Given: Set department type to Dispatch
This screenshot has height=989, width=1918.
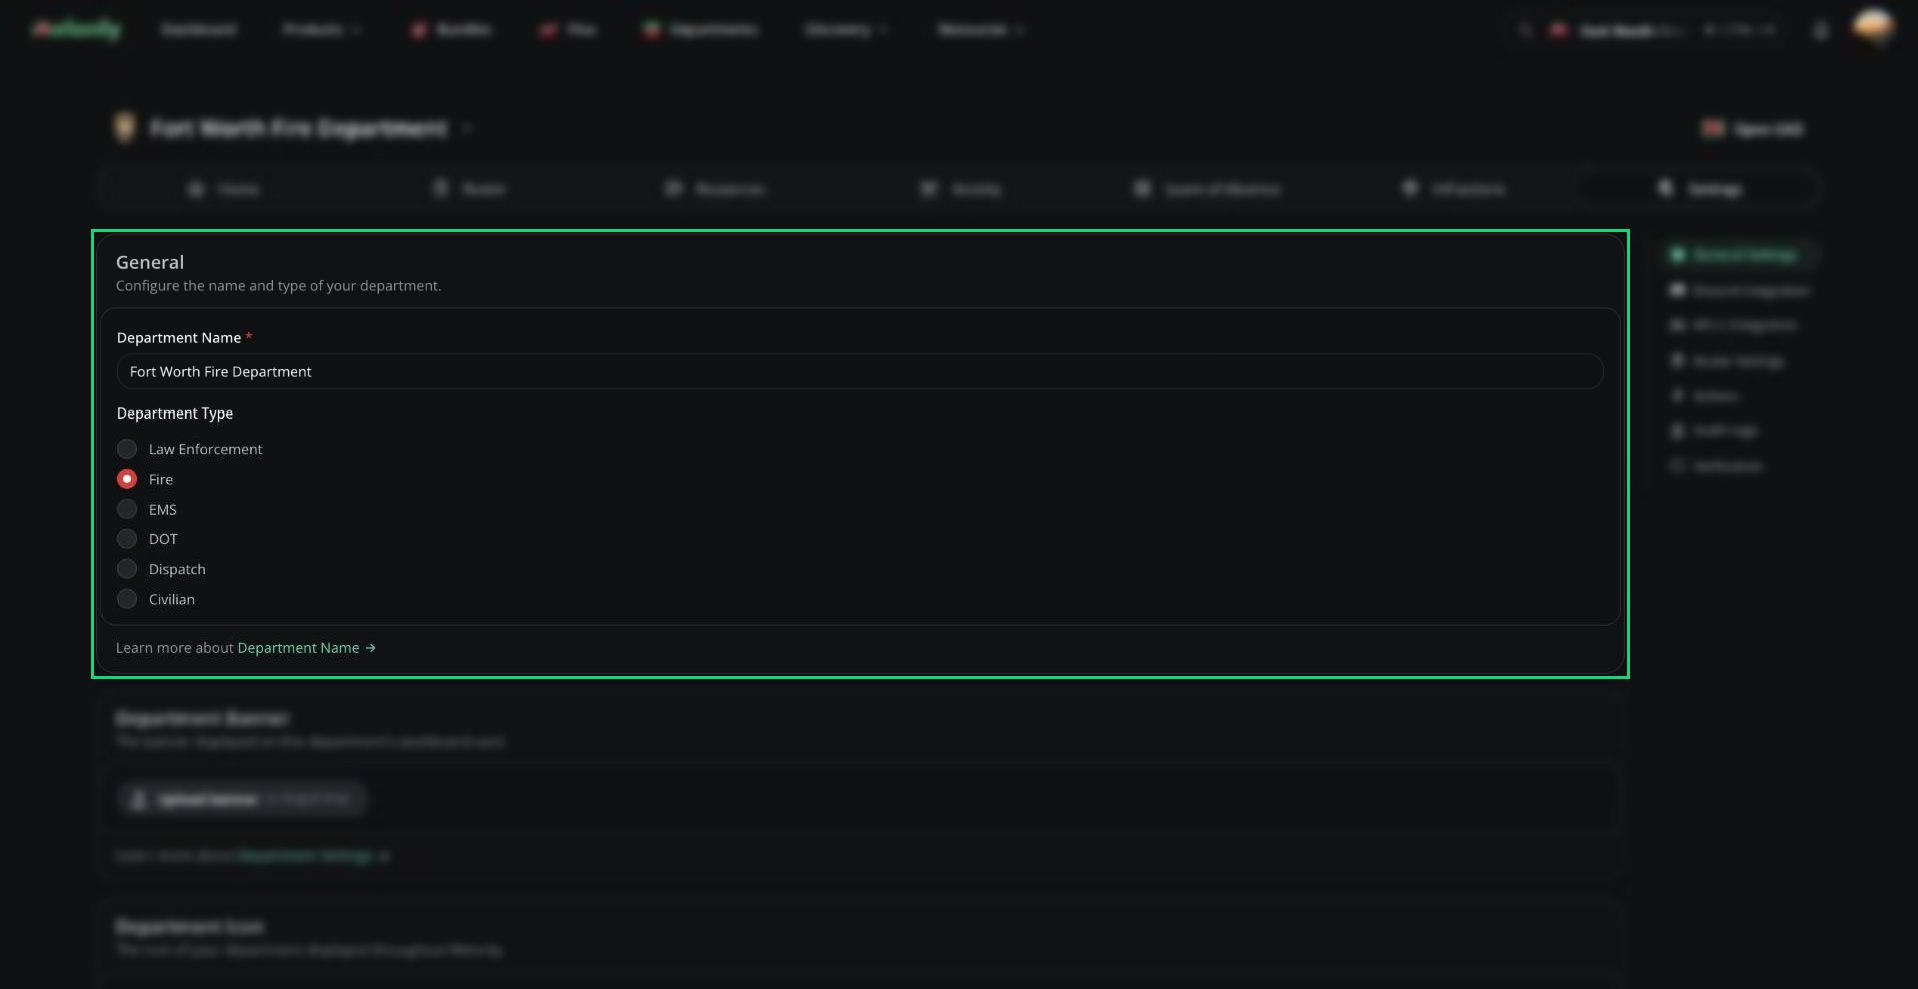Looking at the screenshot, I should point(127,569).
